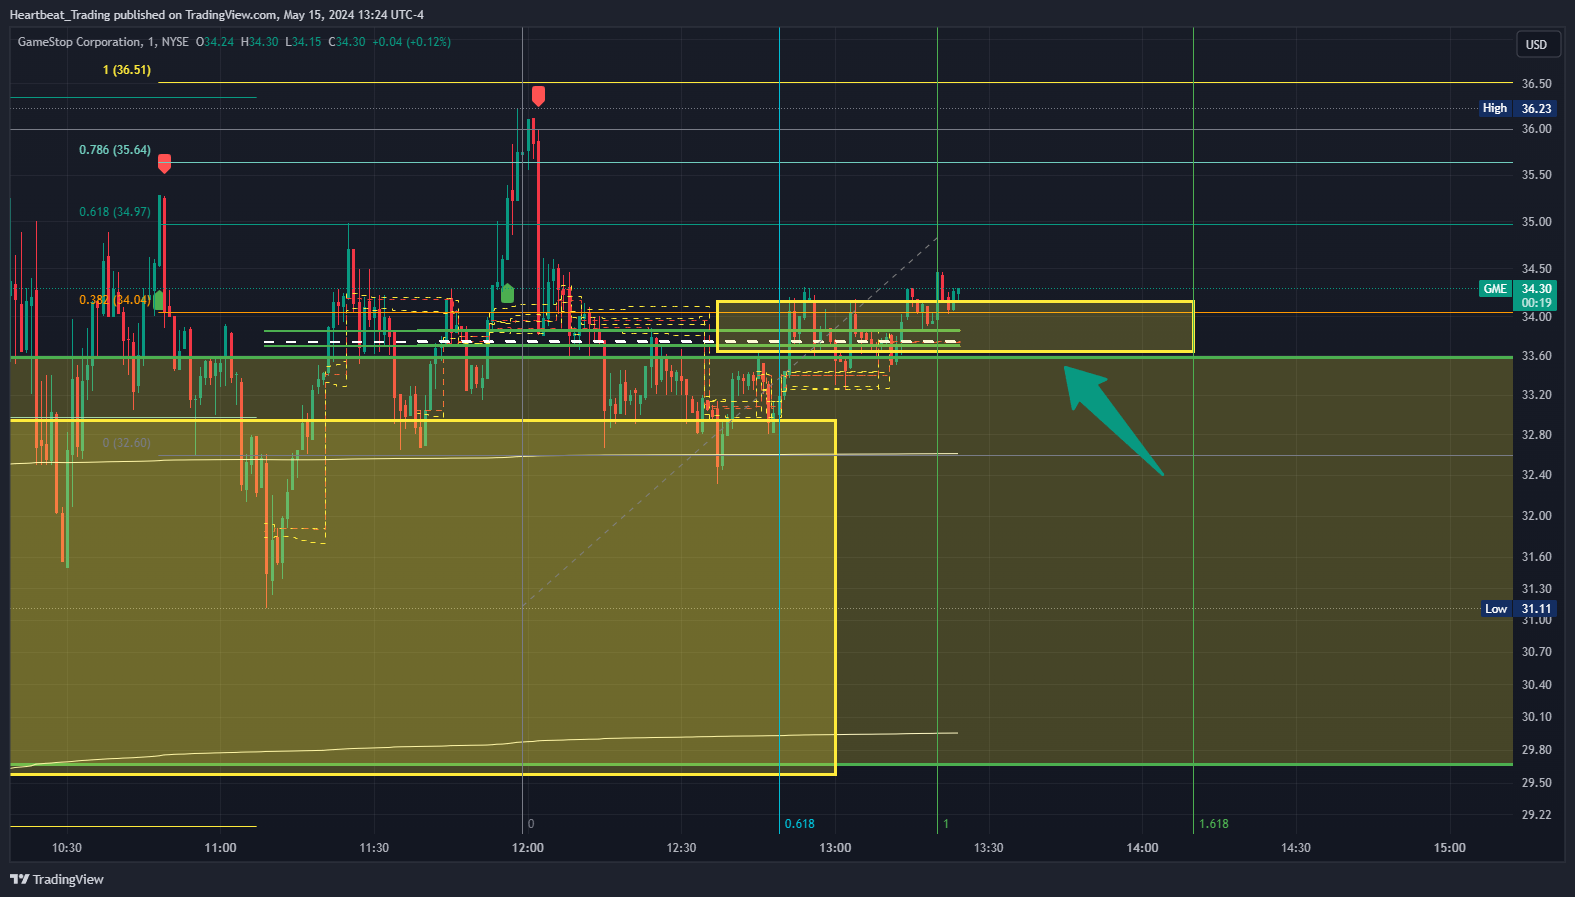
Task: Click 12:30 on the time axis
Action: (681, 848)
